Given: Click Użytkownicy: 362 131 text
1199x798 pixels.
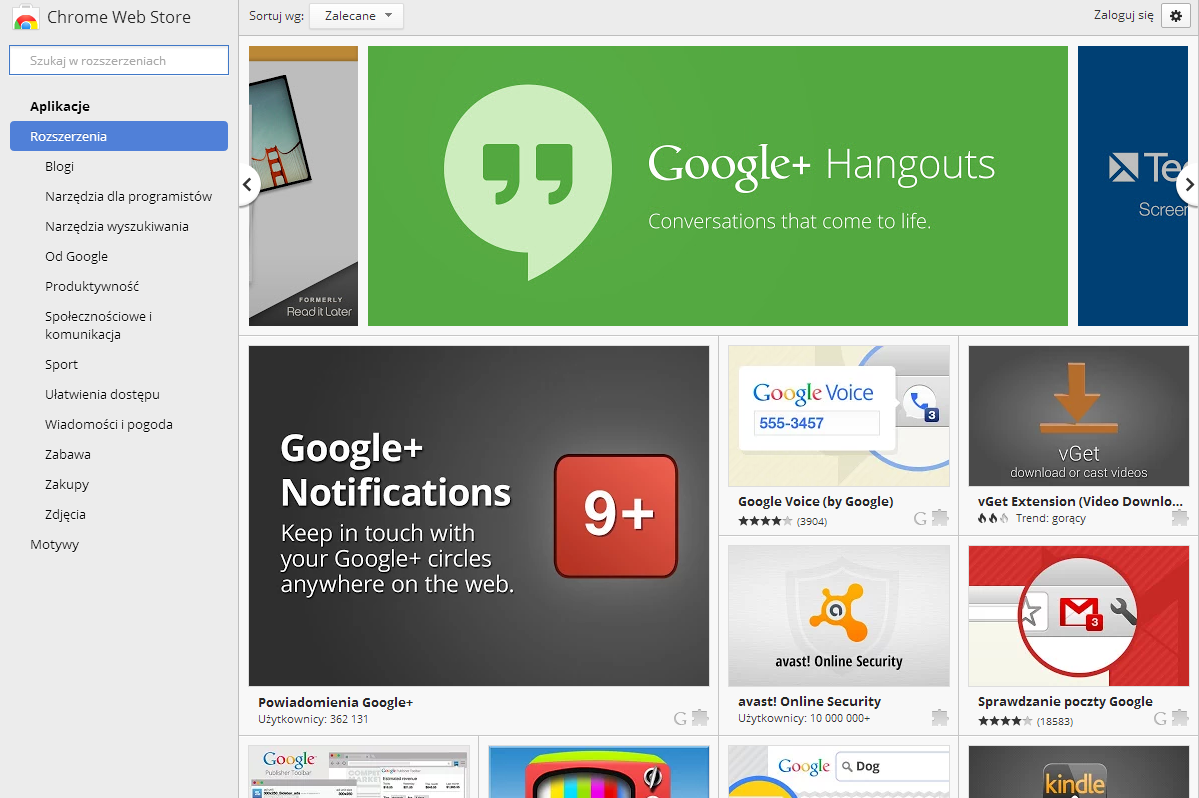Looking at the screenshot, I should point(313,719).
